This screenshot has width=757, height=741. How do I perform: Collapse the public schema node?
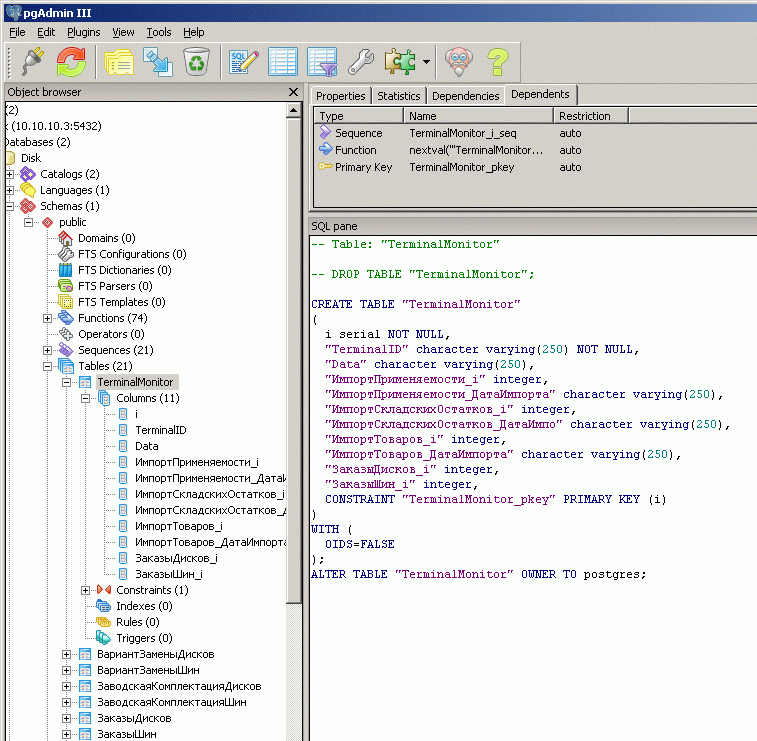click(28, 222)
